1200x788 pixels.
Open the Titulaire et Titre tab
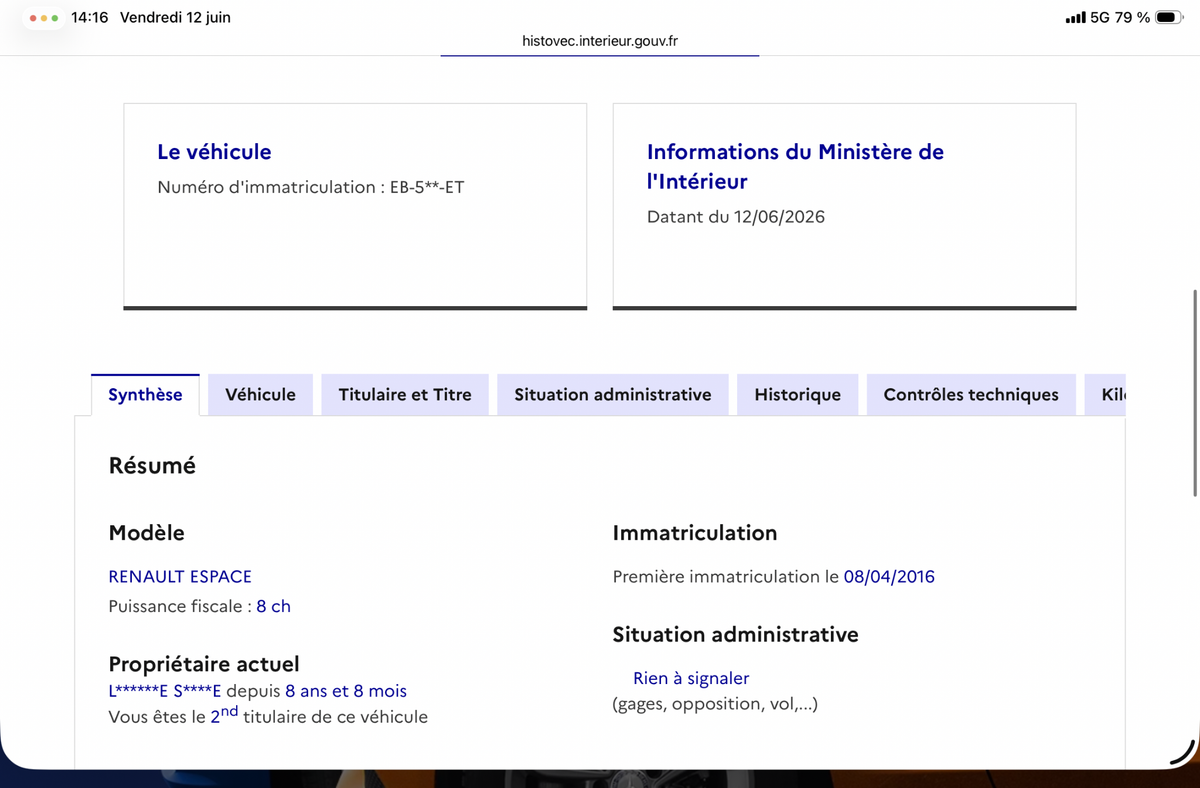405,394
